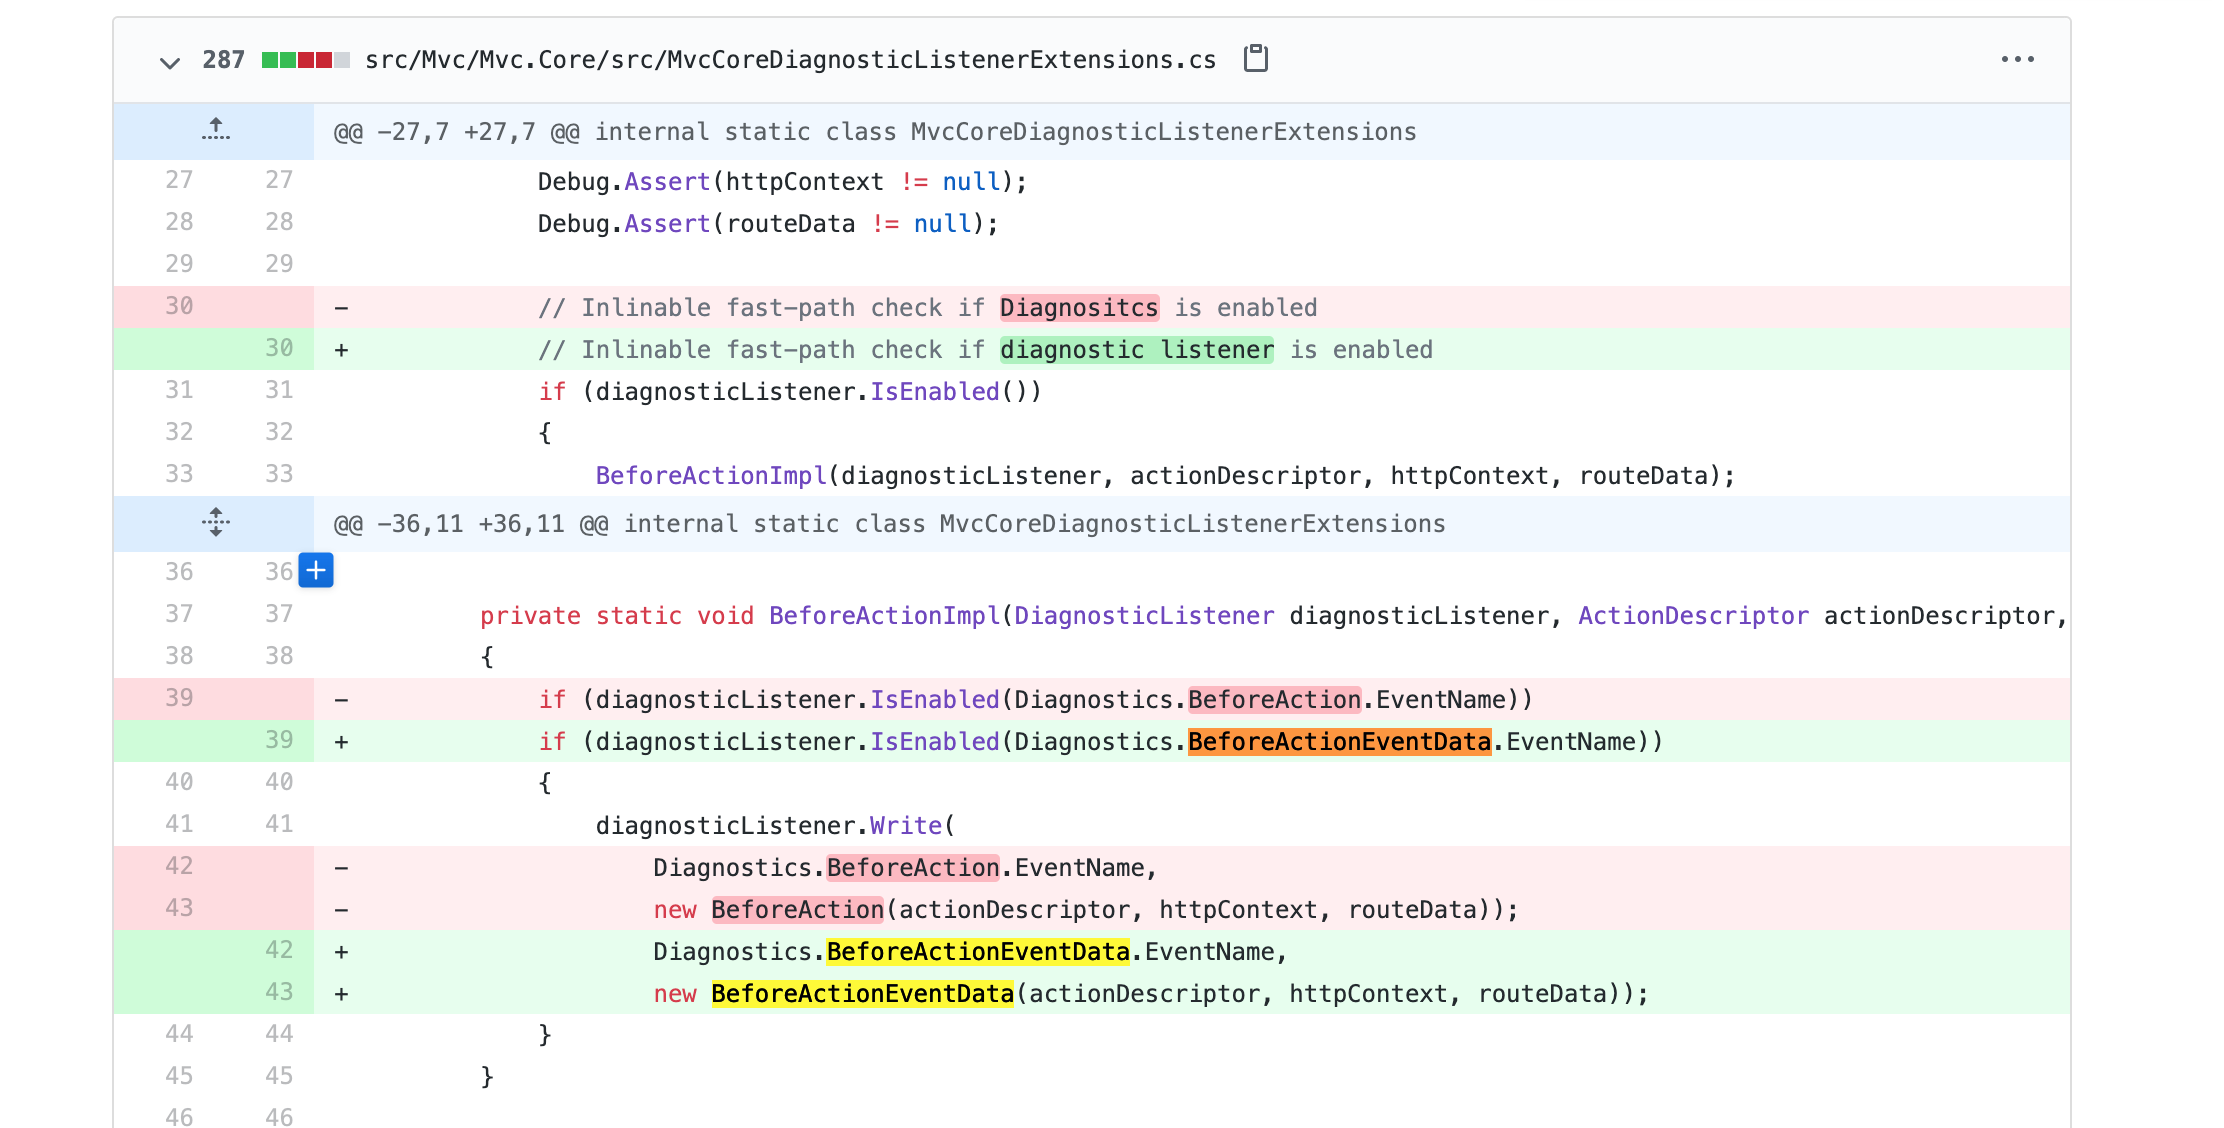This screenshot has width=2224, height=1128.
Task: Click 'private static void' on line 37
Action: 617,616
